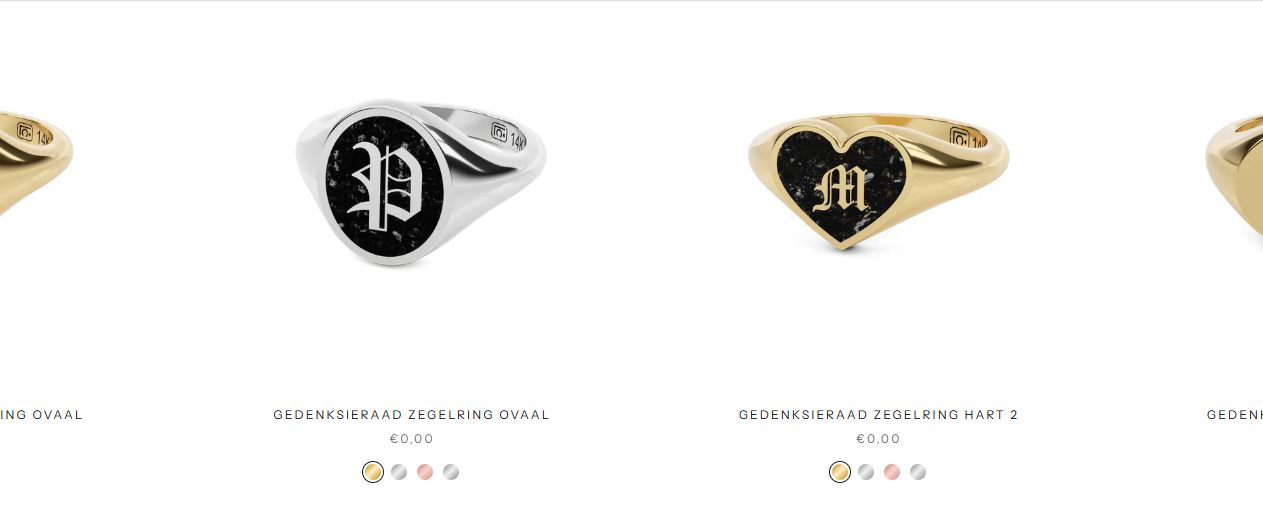The height and width of the screenshot is (527, 1263).
Task: Click the 14K hallmark inside the silver ring band
Action: 517,139
